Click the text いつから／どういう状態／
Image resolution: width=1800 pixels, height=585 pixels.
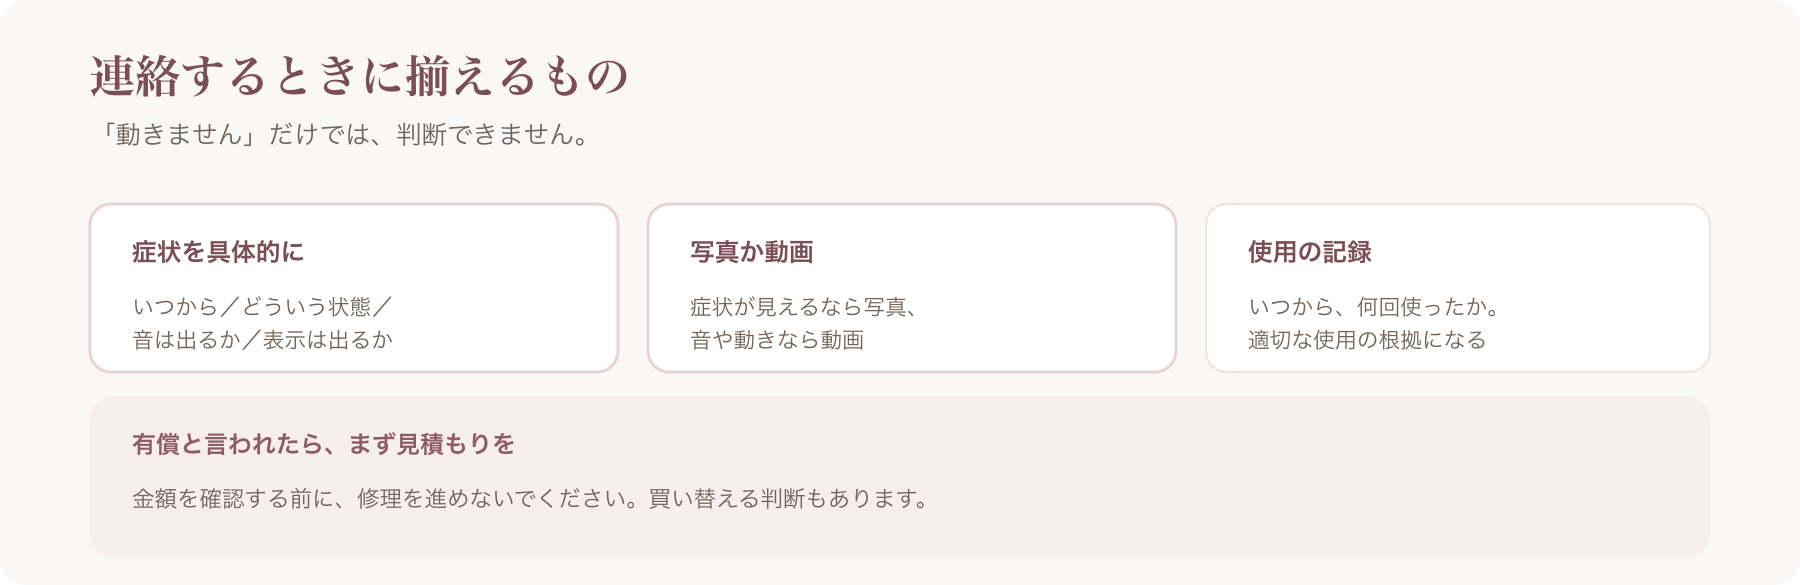click(263, 307)
